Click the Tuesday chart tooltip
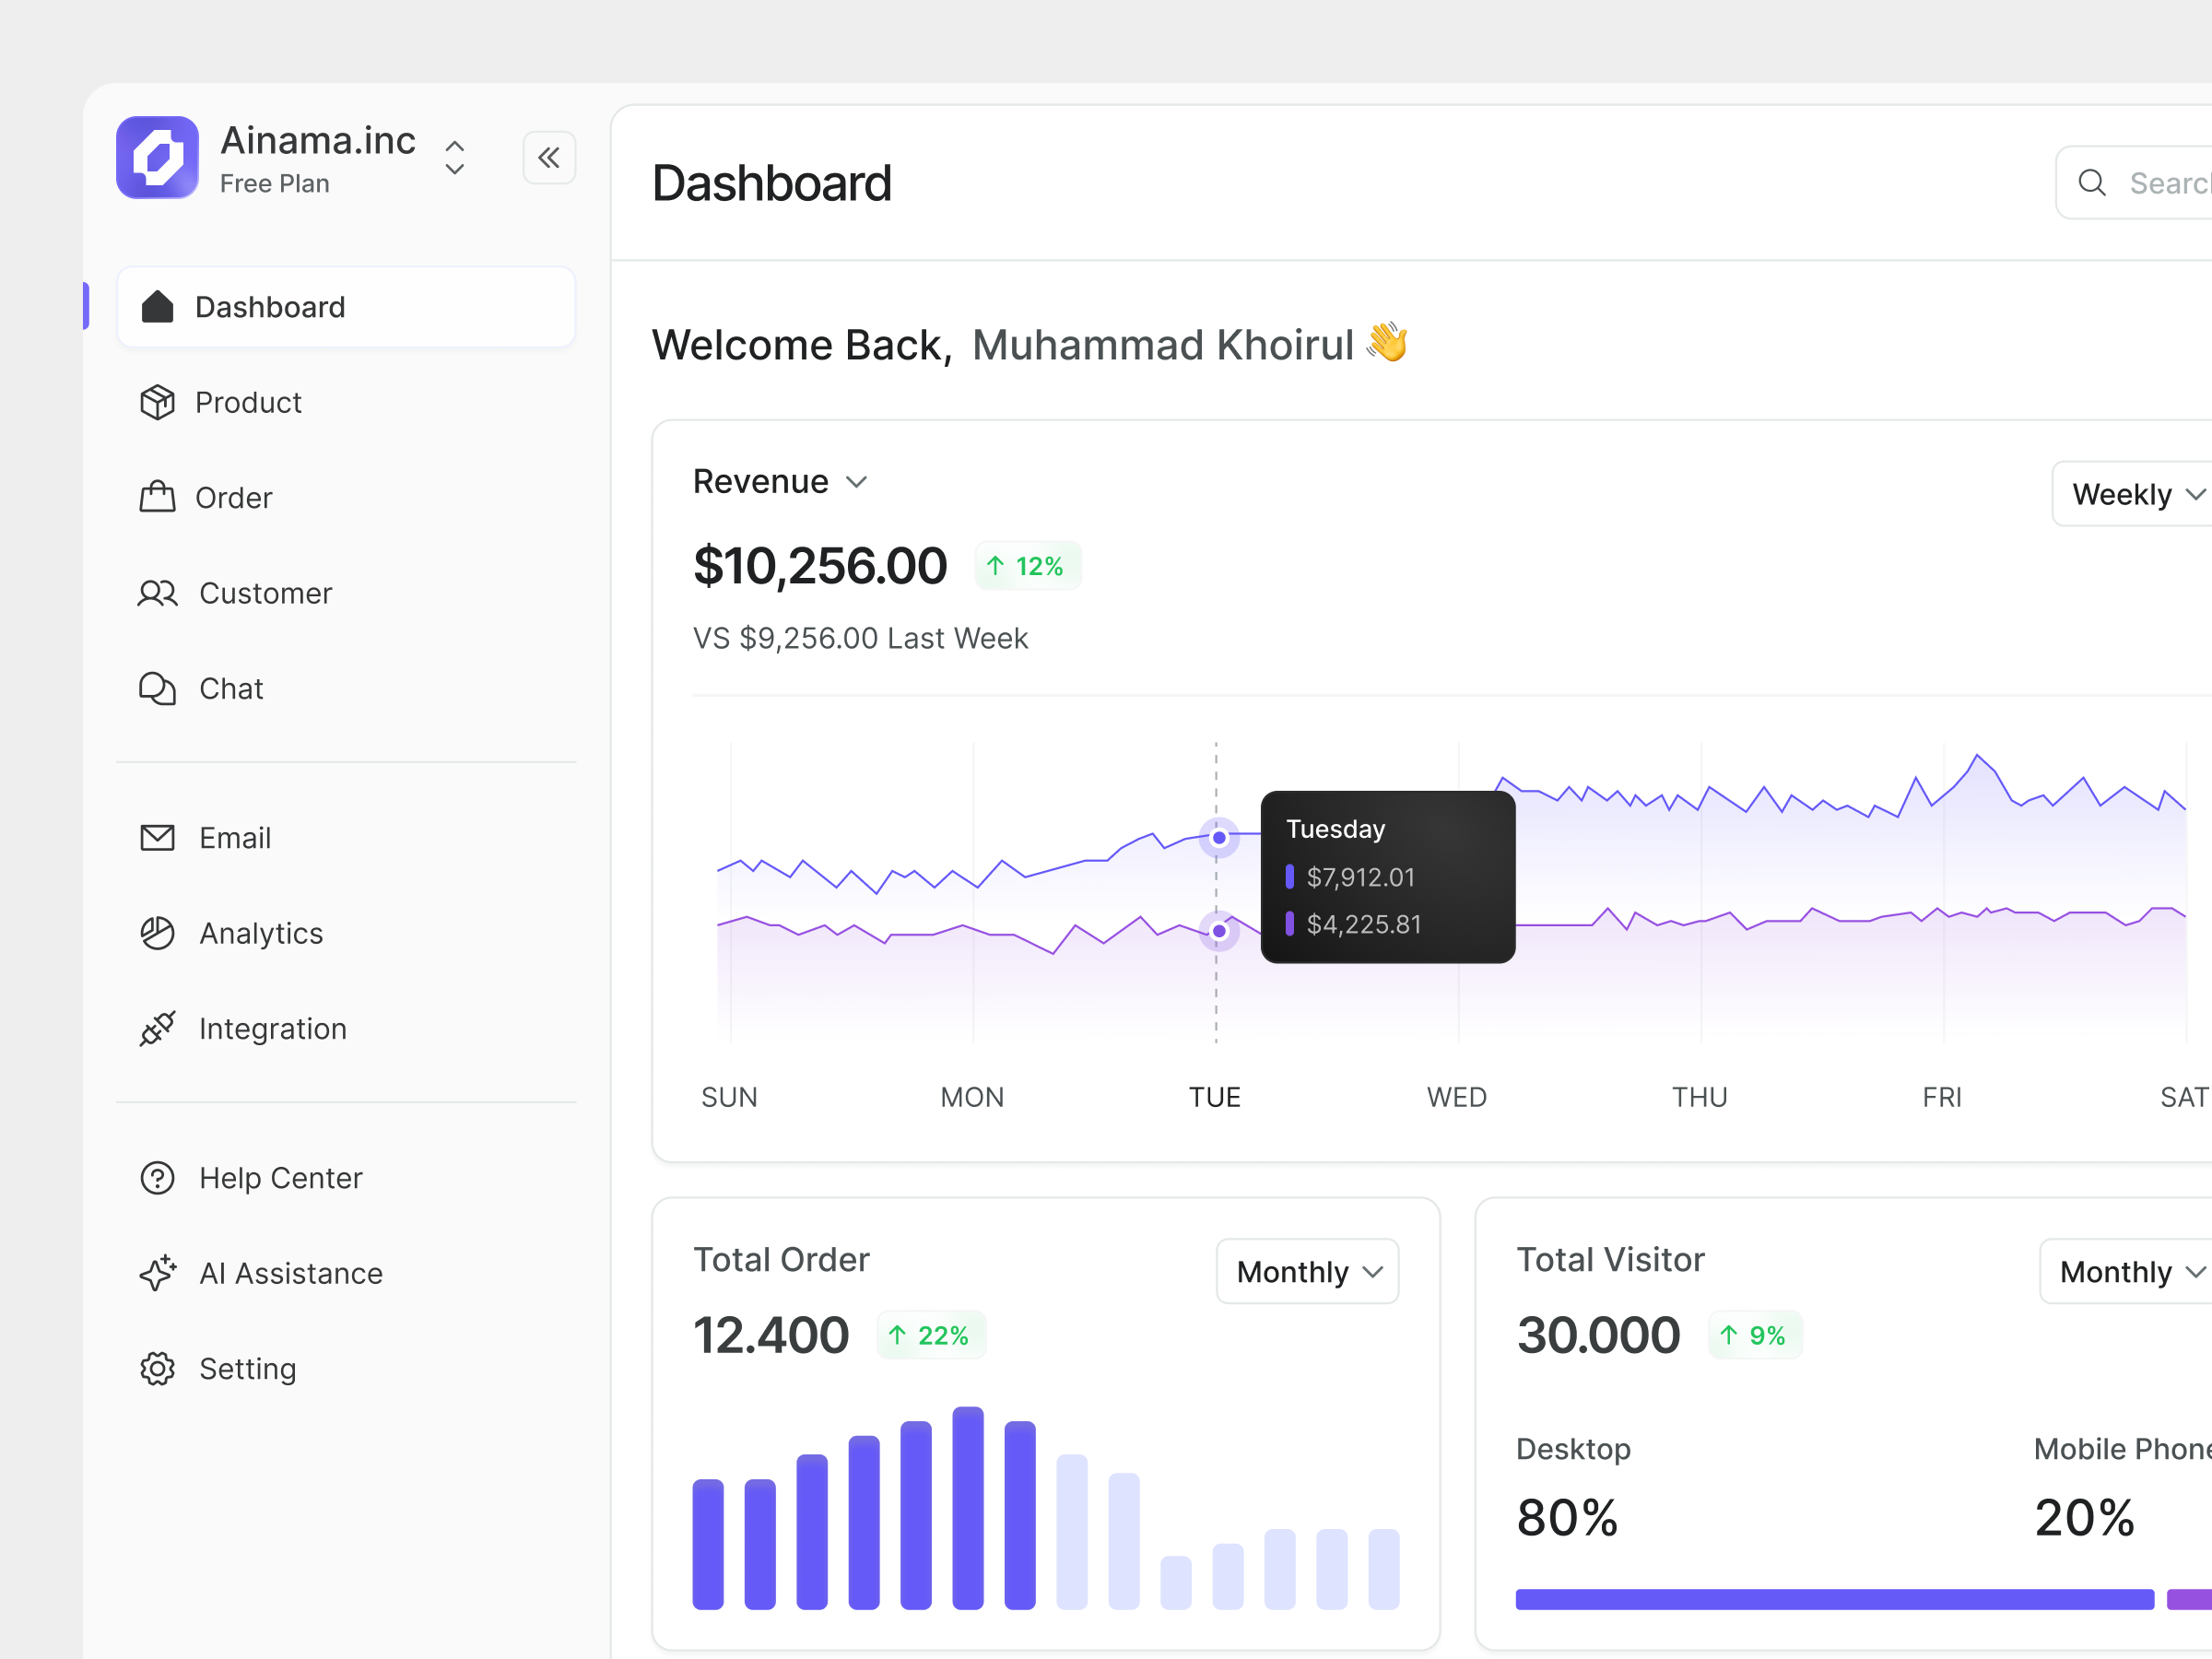 coord(1388,877)
